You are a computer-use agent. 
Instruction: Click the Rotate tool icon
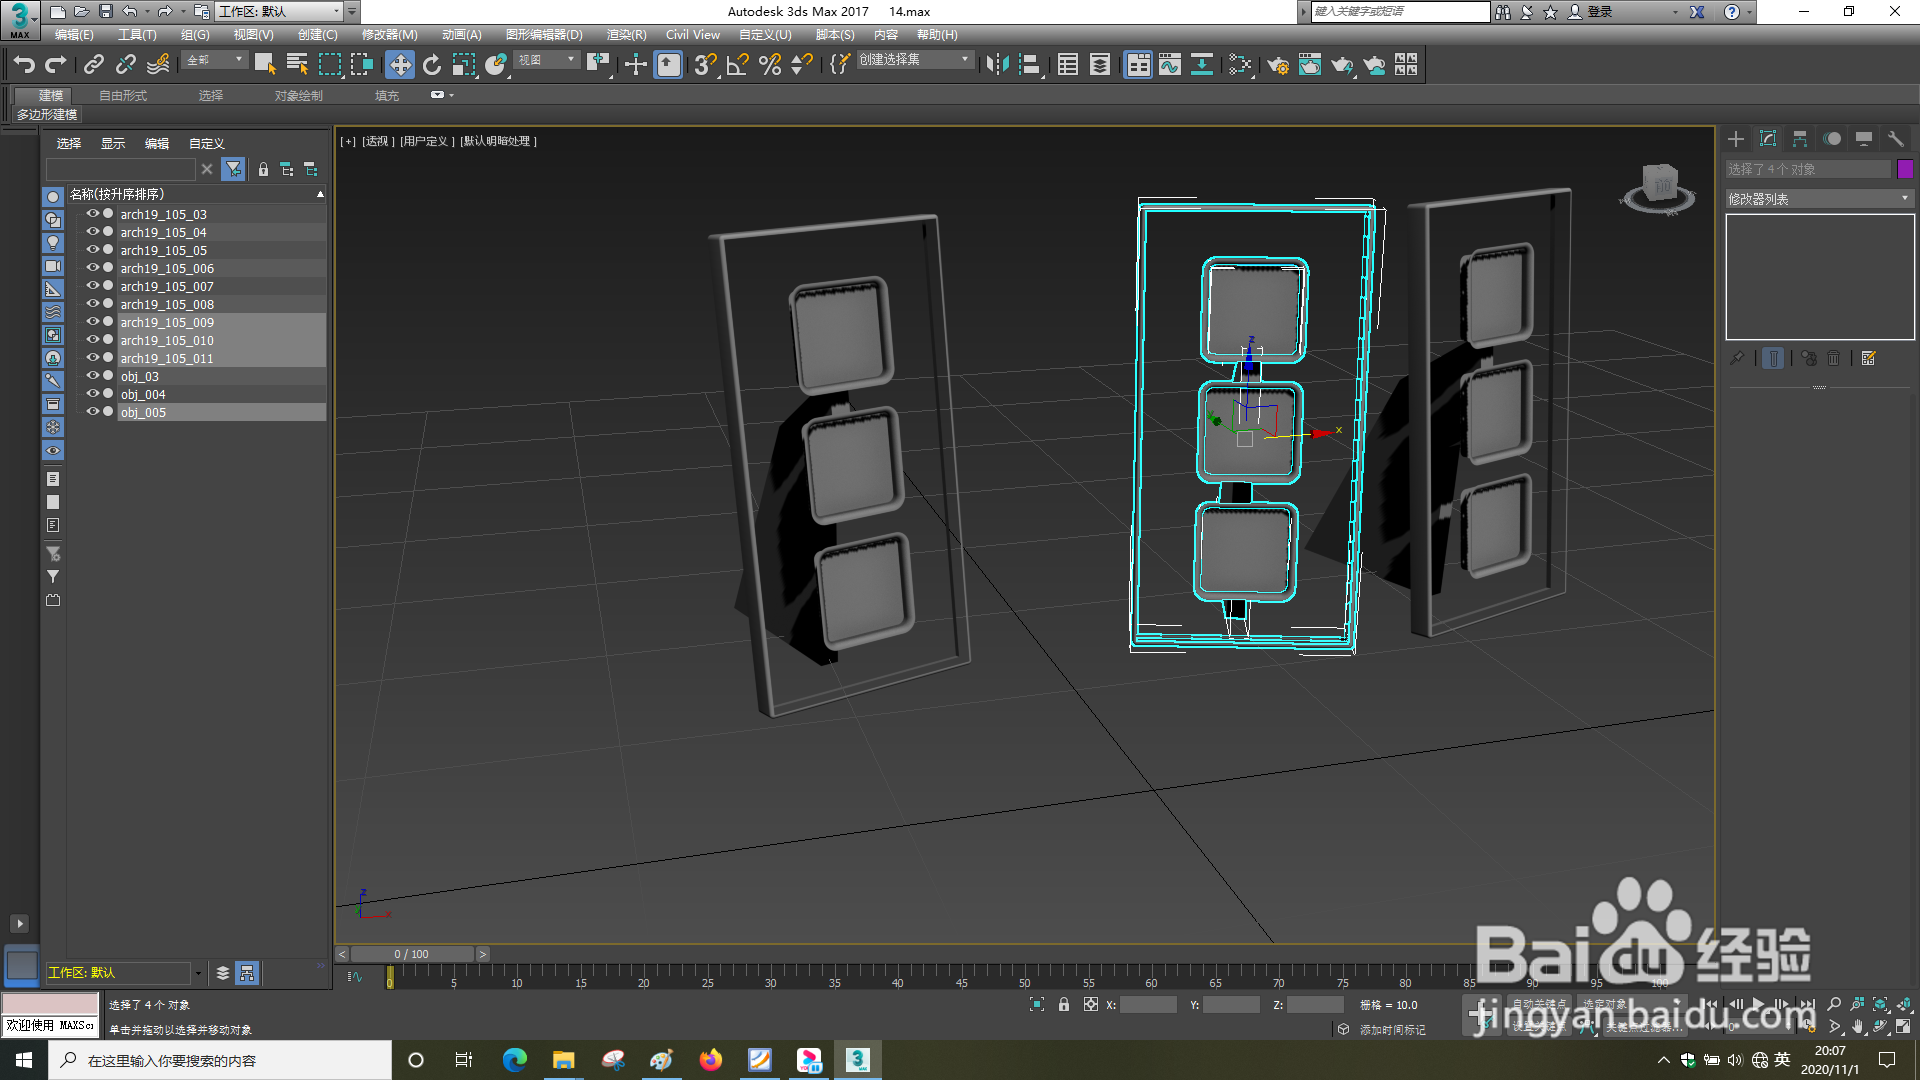[432, 65]
